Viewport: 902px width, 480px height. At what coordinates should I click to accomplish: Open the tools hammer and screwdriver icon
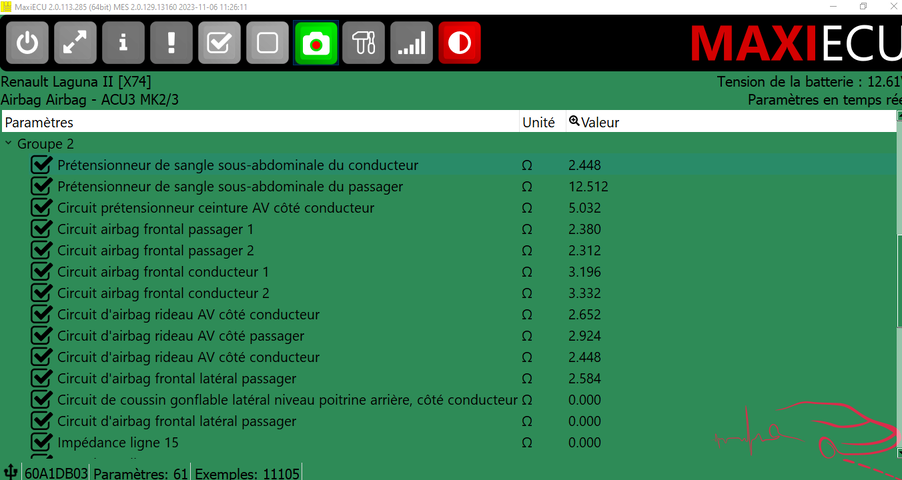click(363, 43)
